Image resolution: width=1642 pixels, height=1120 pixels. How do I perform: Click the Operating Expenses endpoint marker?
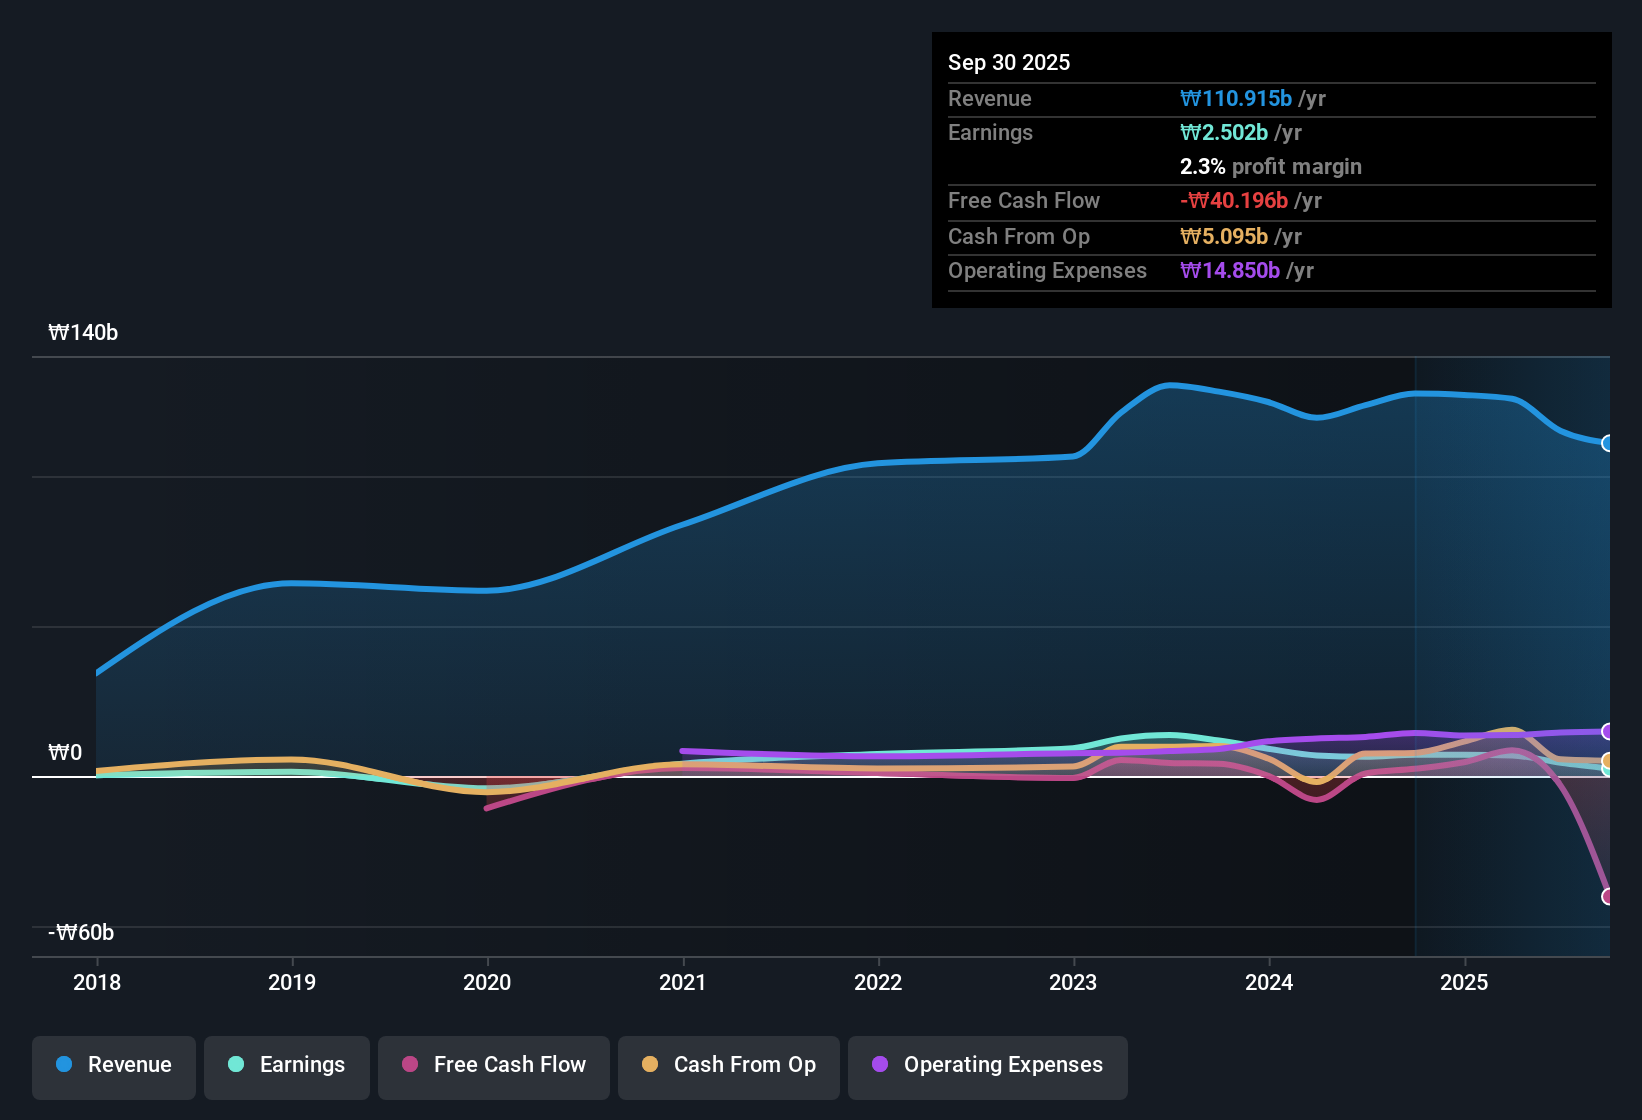1607,731
